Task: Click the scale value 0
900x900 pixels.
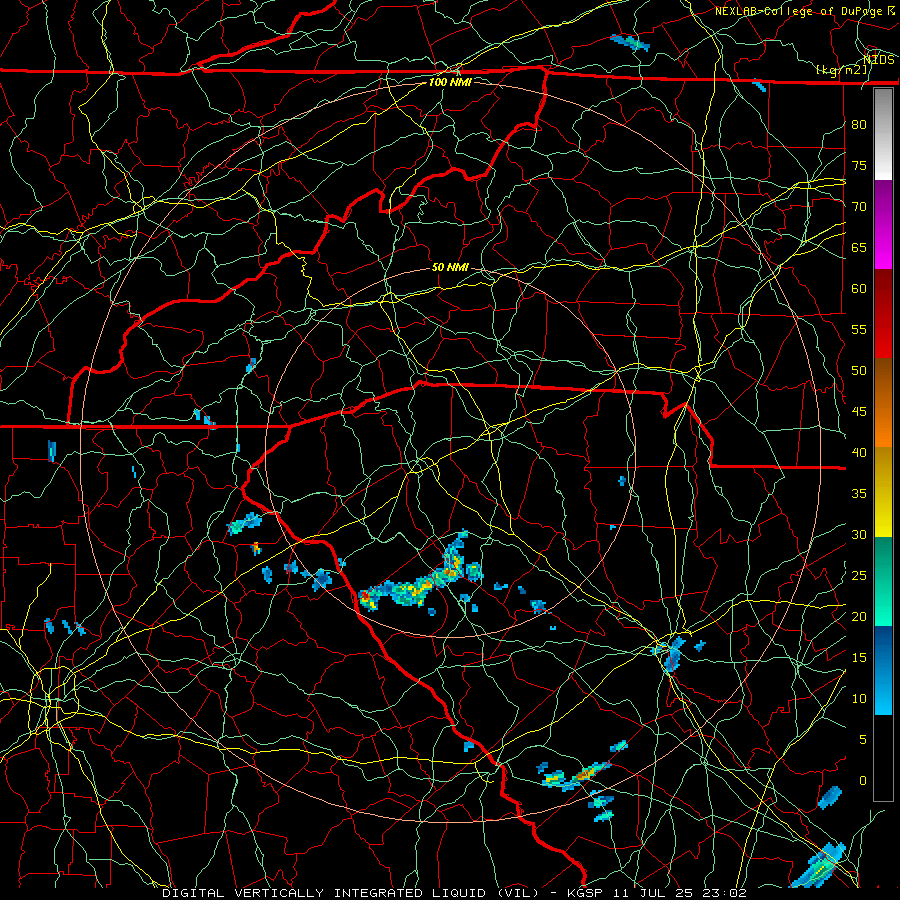Action: 863,781
